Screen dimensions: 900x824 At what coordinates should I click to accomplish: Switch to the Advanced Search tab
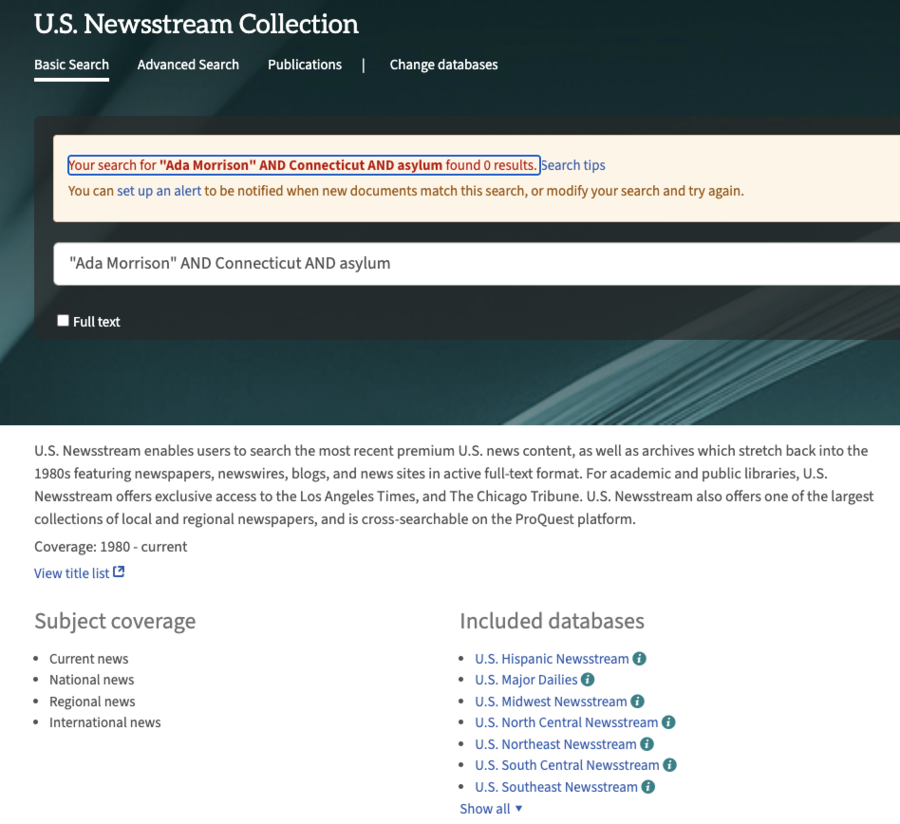(188, 64)
